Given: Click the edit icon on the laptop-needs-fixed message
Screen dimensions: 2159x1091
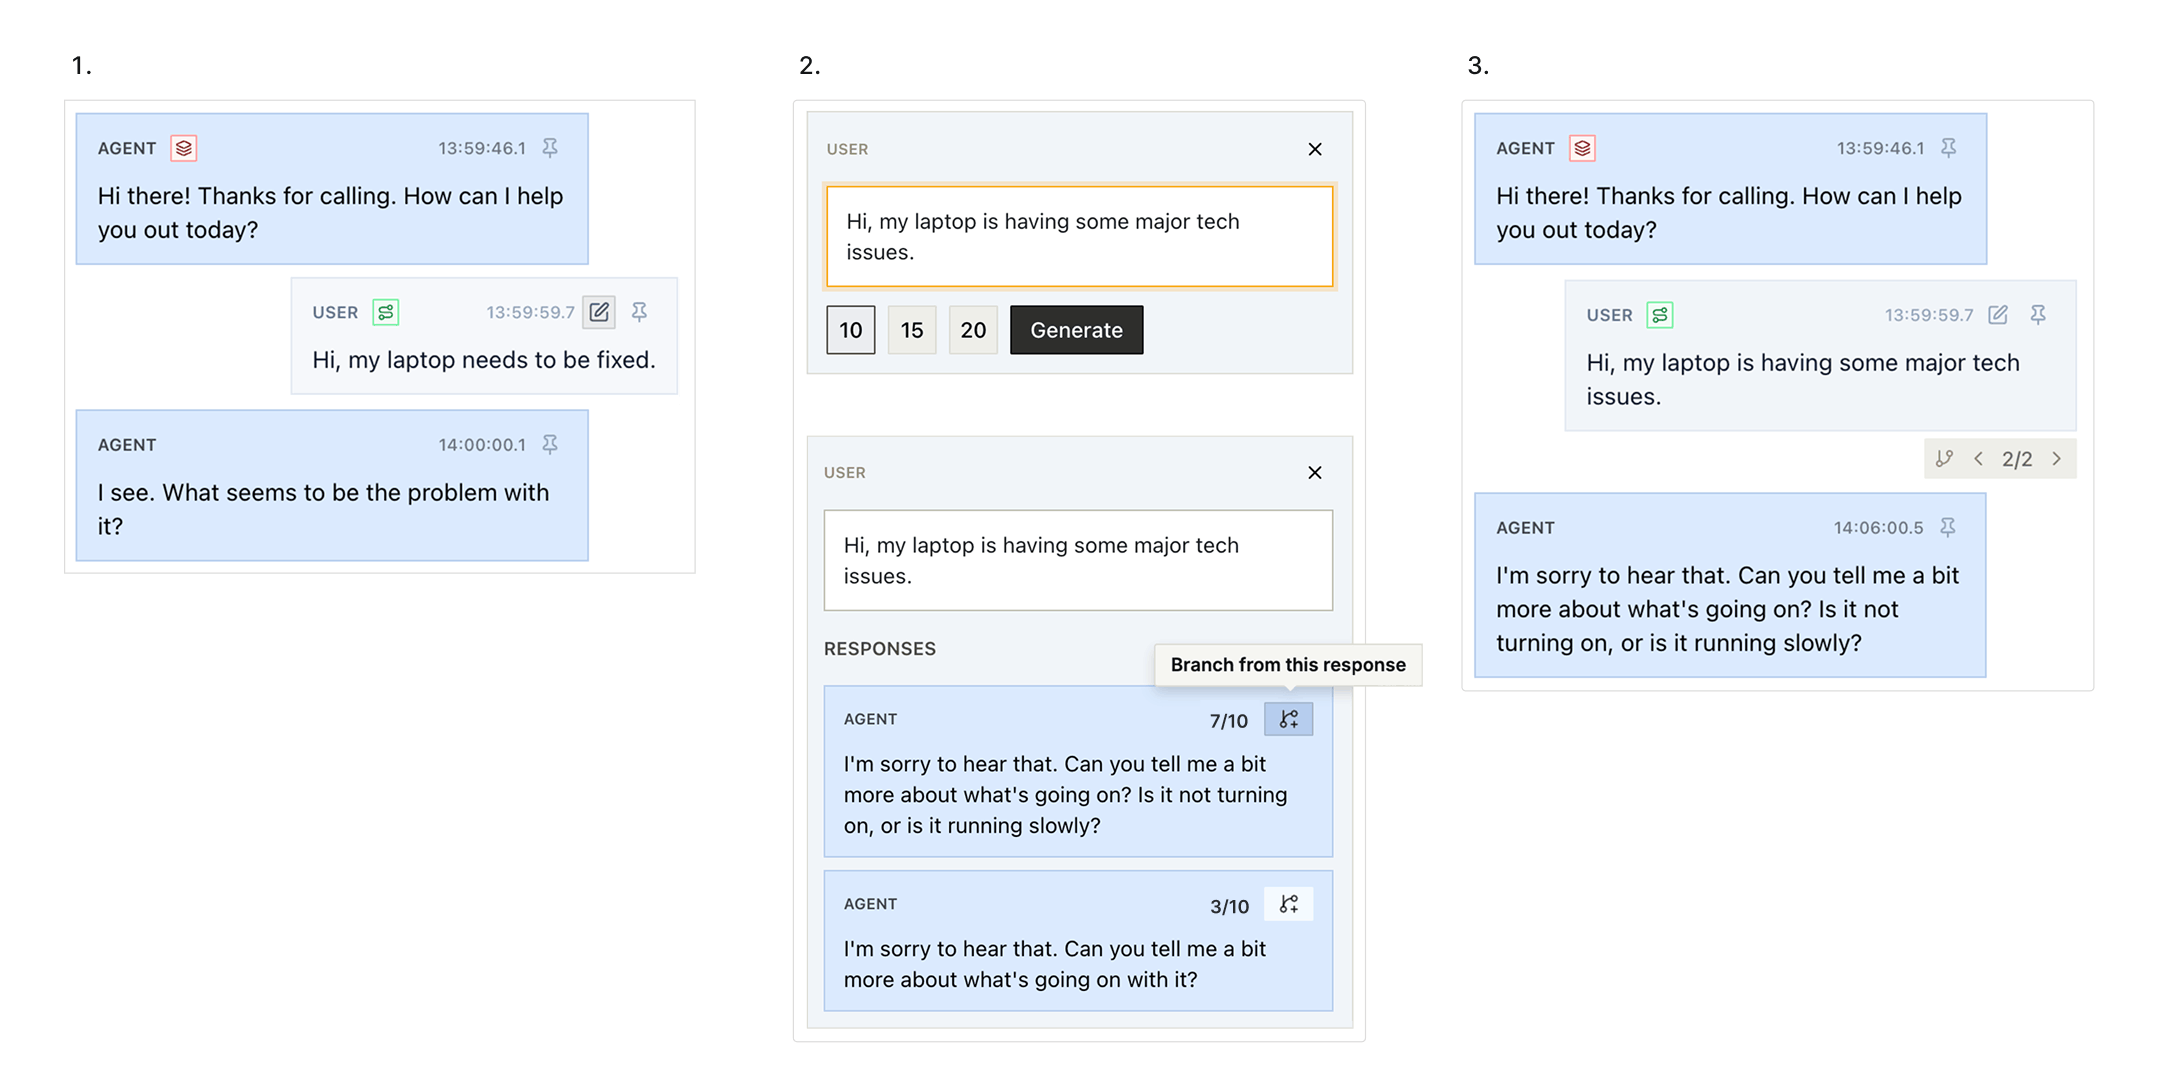Looking at the screenshot, I should [x=599, y=312].
